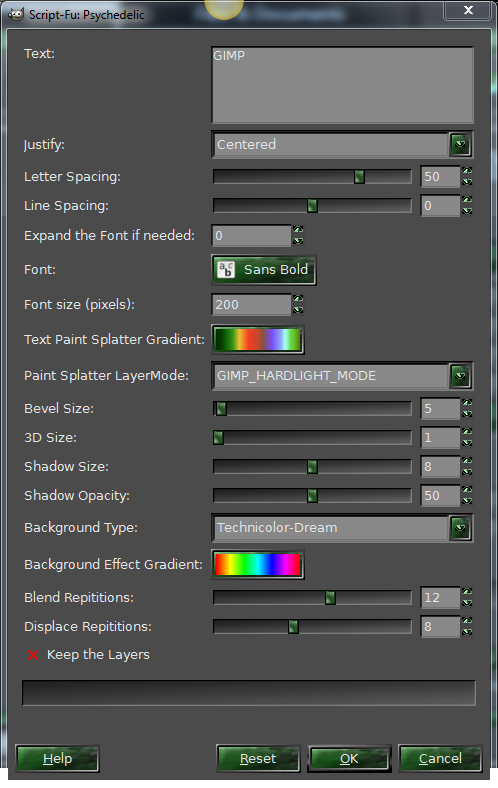Confirm the dialog with OK
498x788 pixels.
[349, 758]
